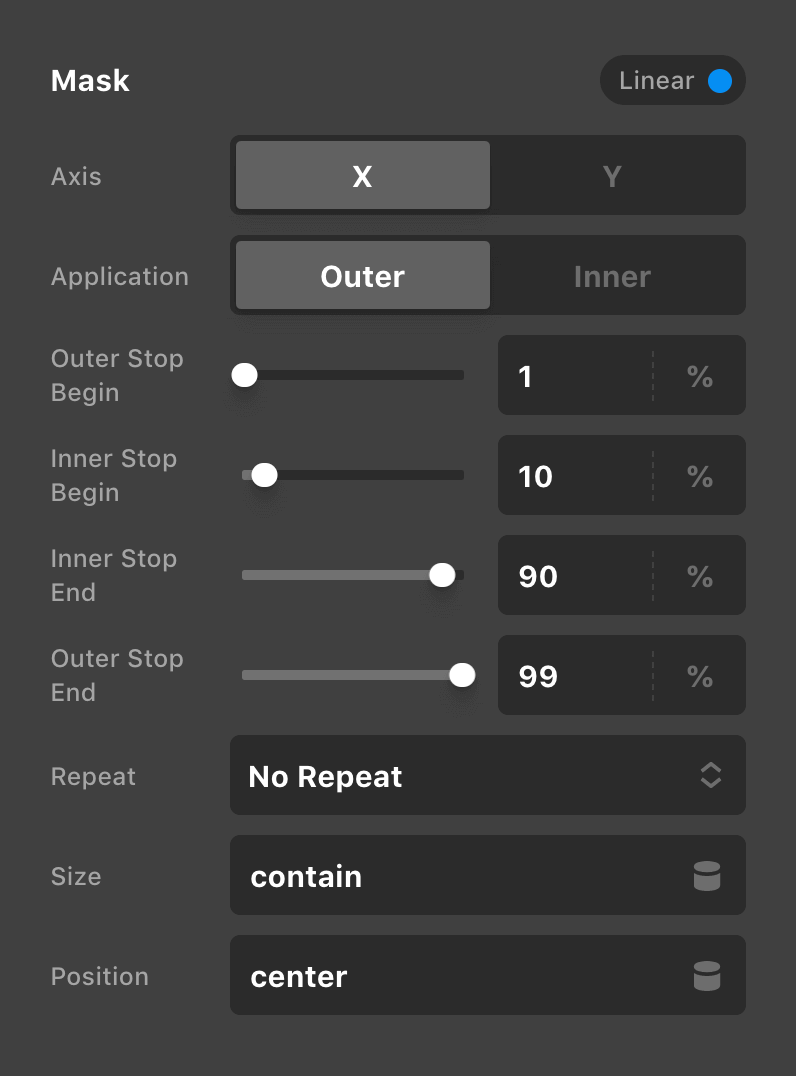
Task: Click the Inner Stop End slider handle
Action: click(442, 575)
